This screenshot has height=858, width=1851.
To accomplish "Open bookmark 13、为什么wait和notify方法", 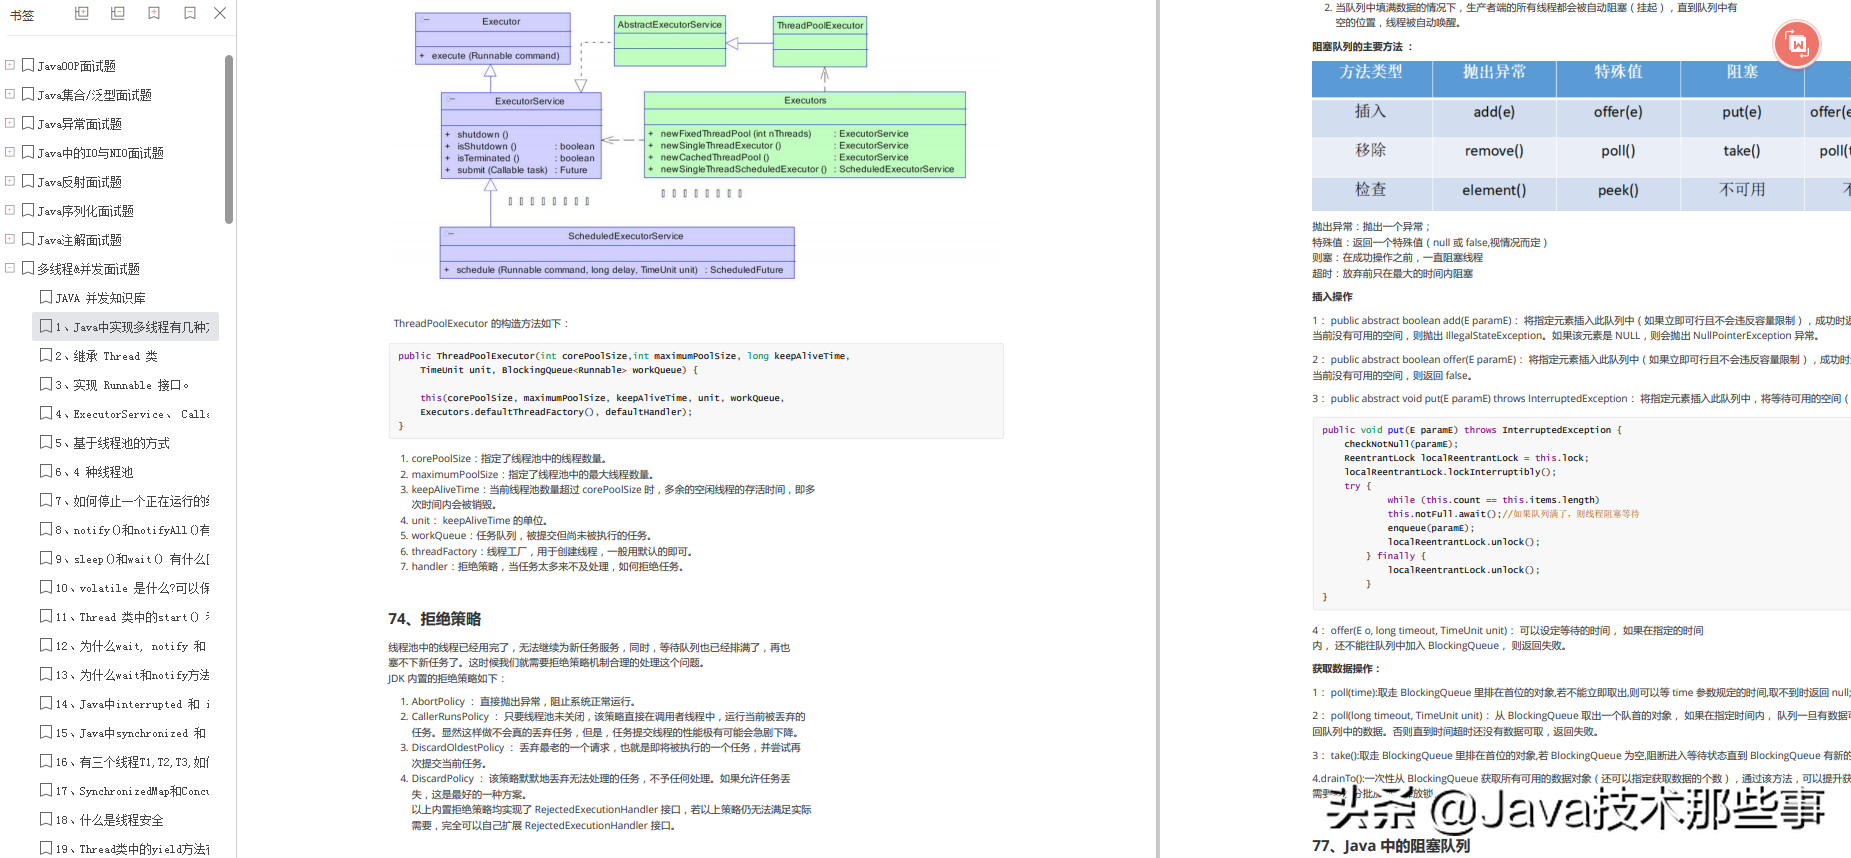I will (132, 675).
